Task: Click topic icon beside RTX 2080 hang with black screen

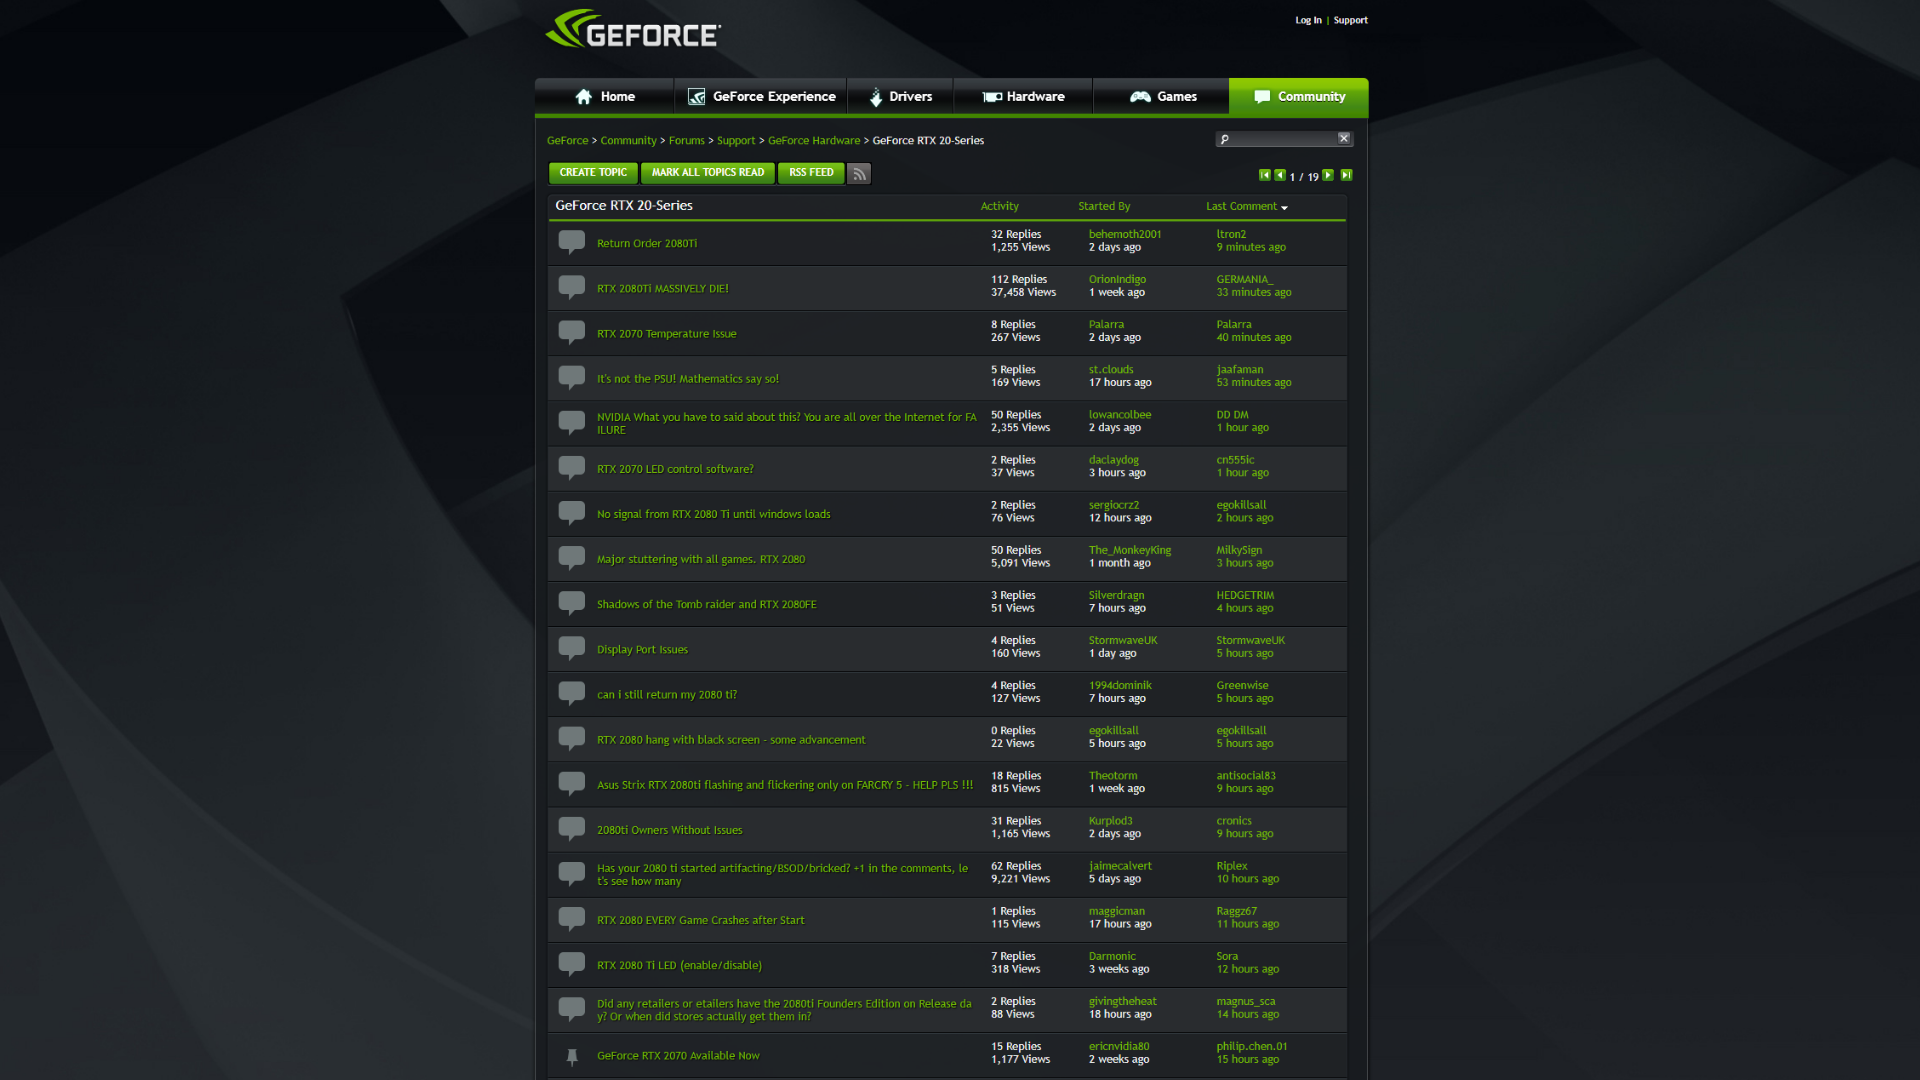Action: pyautogui.click(x=572, y=739)
